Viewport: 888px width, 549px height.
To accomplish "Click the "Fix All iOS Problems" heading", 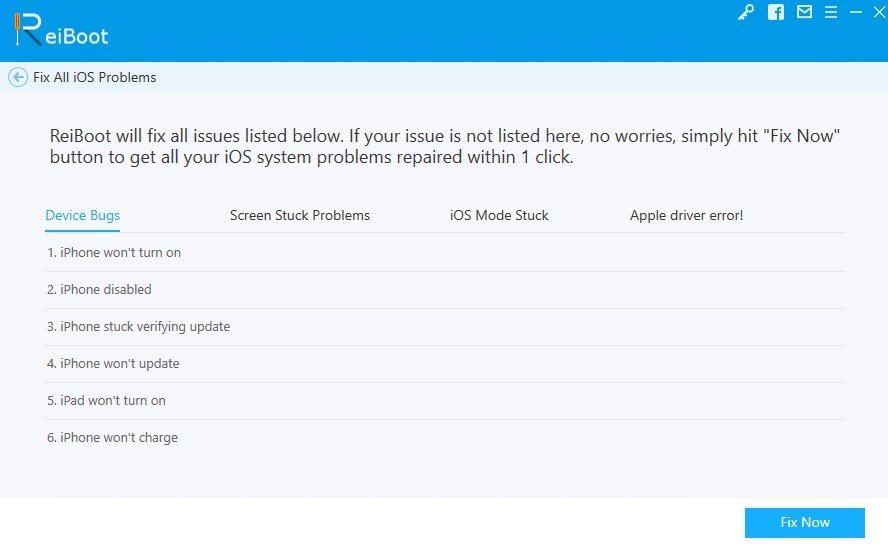I will pyautogui.click(x=95, y=77).
